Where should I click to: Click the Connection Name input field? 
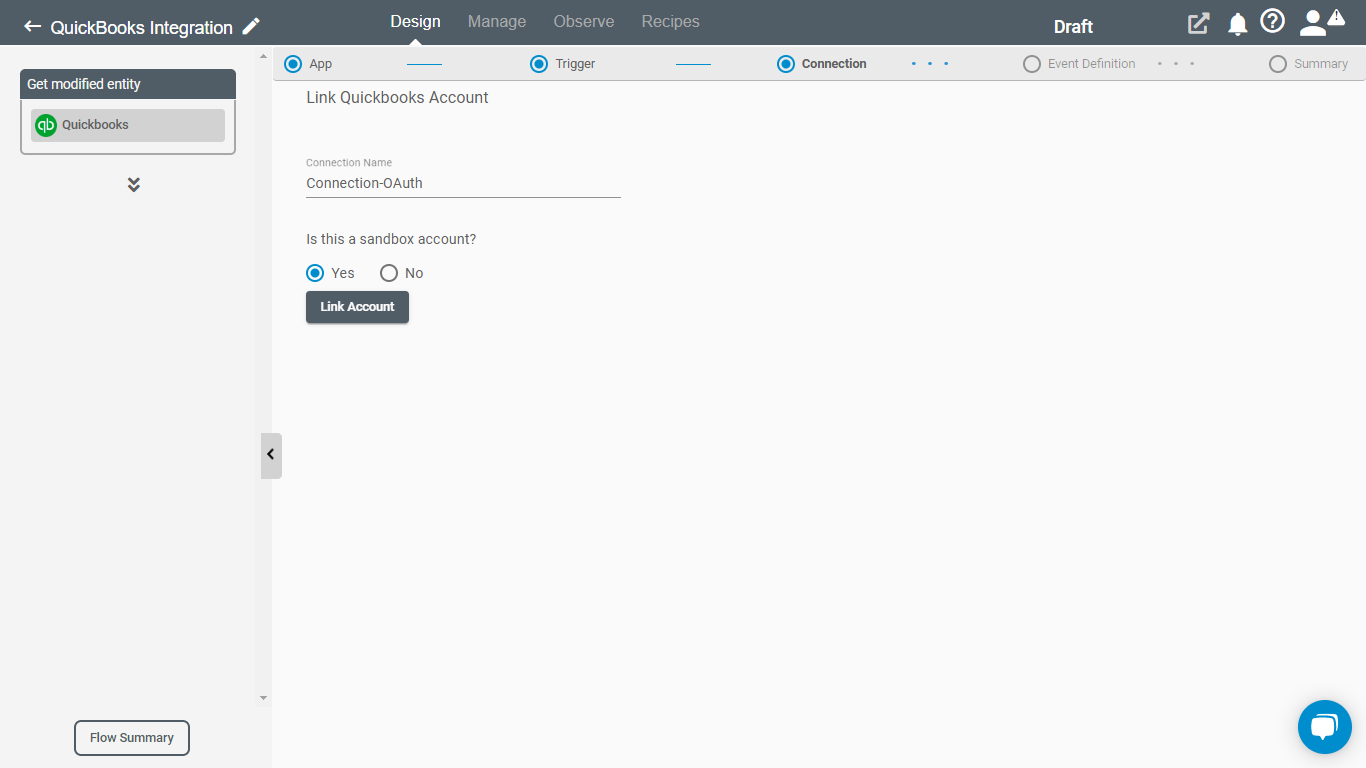point(463,183)
